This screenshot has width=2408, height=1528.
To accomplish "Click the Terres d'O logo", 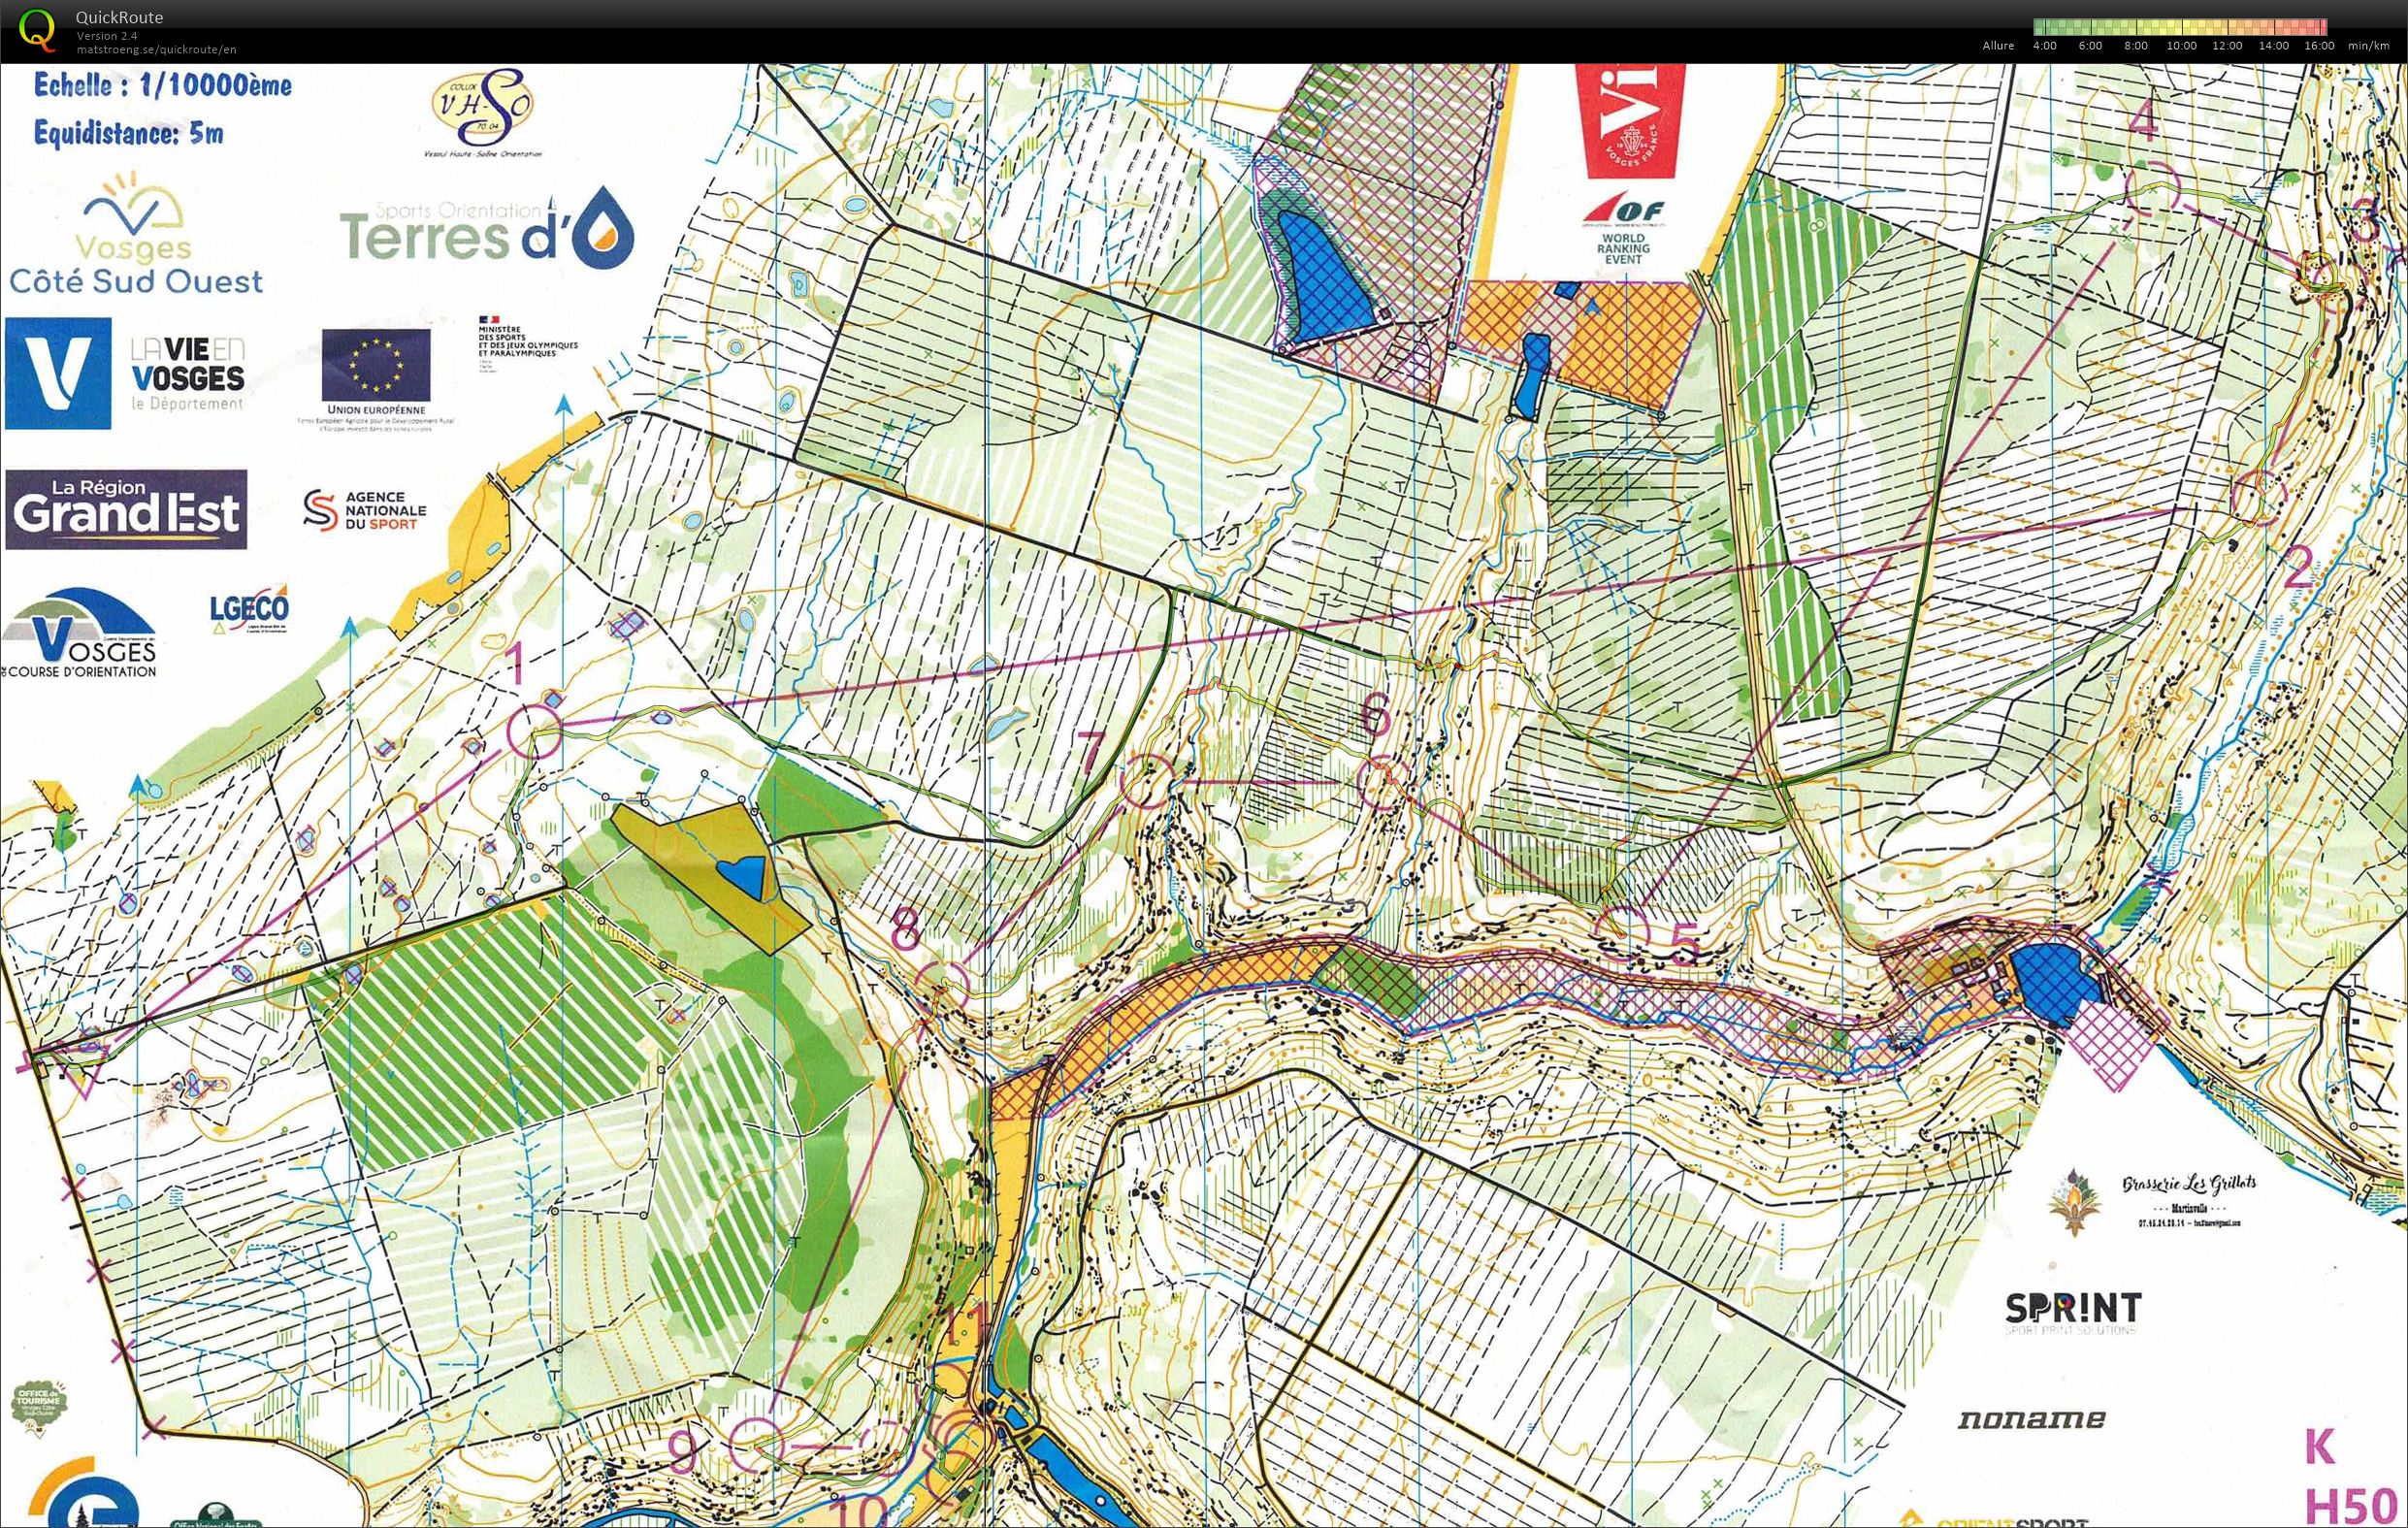I will click(x=487, y=228).
